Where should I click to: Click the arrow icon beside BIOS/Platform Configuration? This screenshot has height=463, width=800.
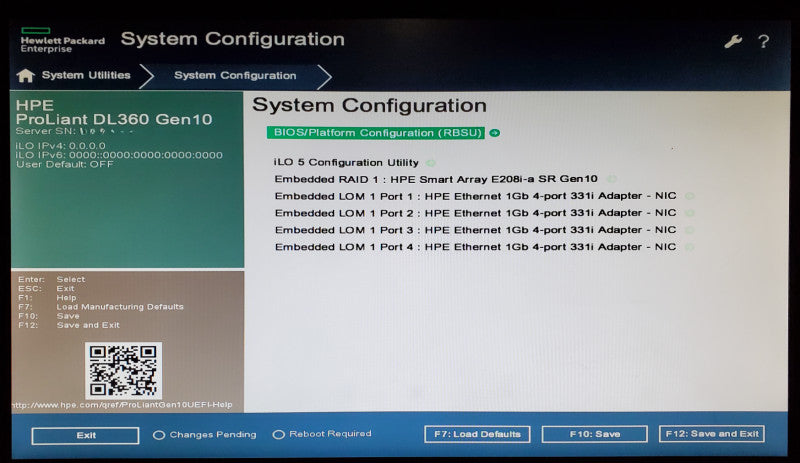[494, 133]
